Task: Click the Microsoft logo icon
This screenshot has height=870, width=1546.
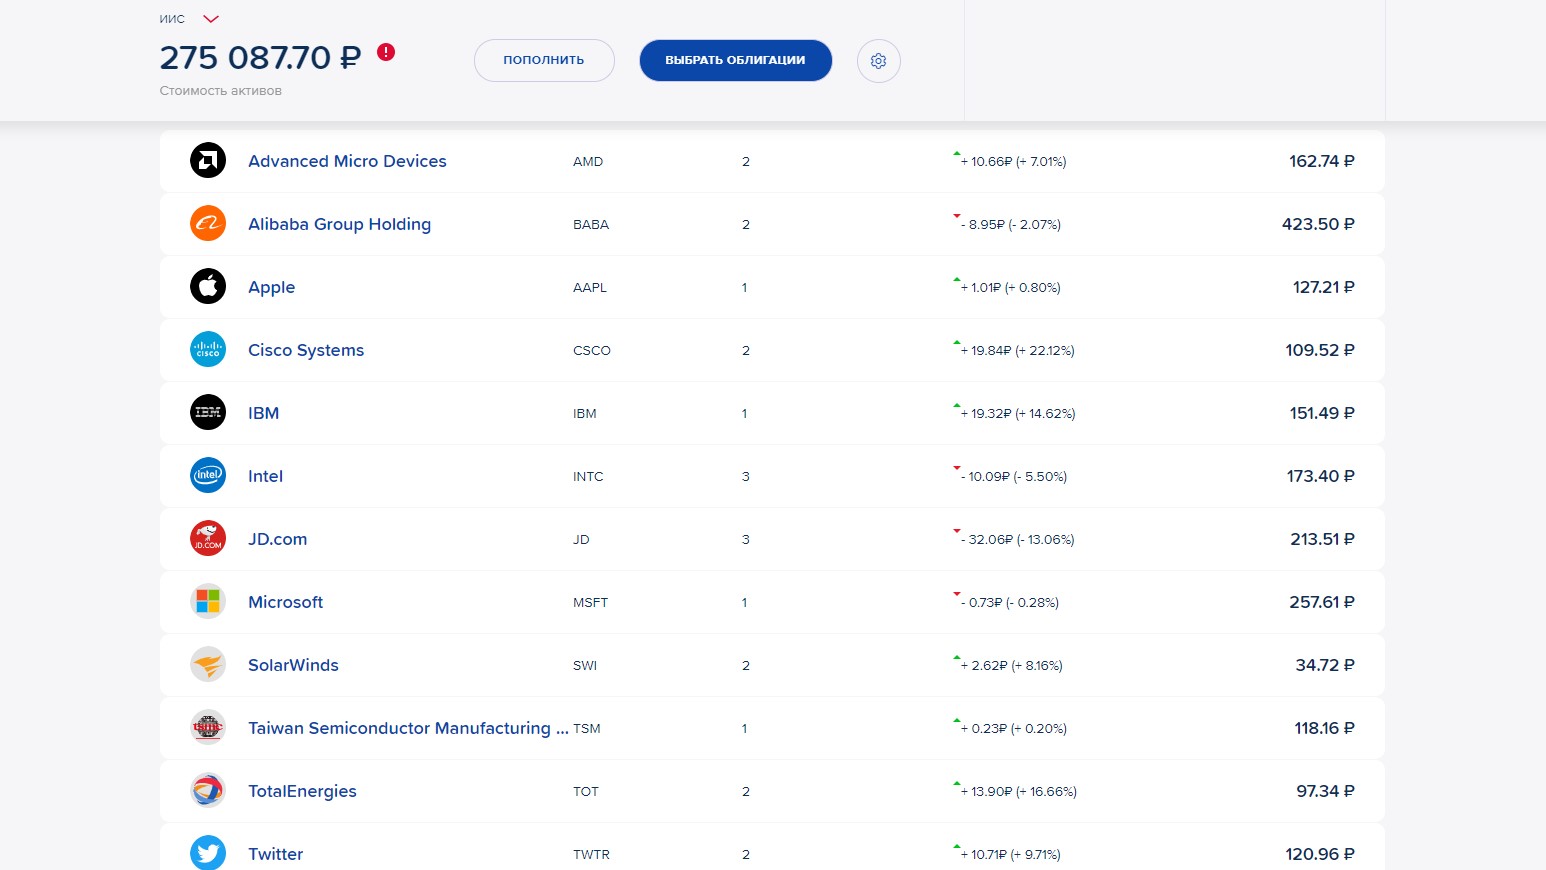Action: [x=208, y=601]
